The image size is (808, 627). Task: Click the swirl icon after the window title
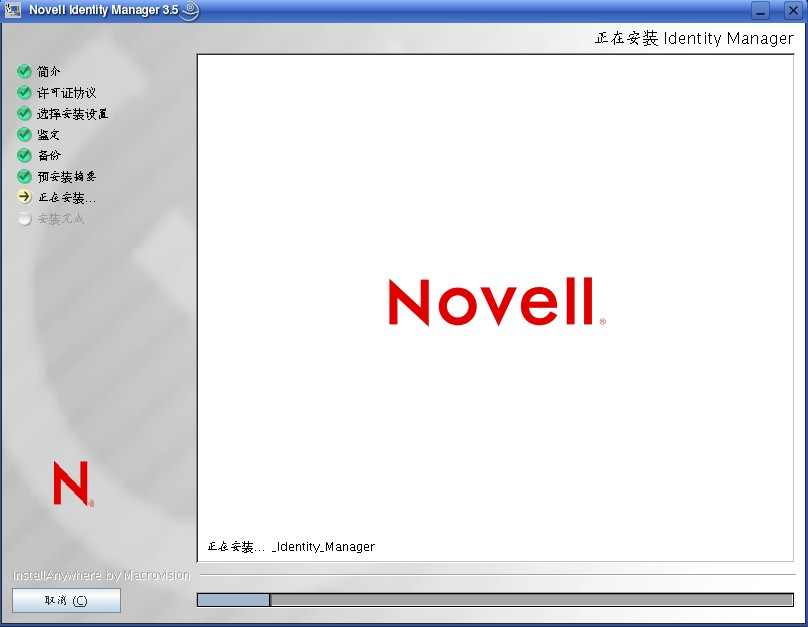(x=190, y=11)
